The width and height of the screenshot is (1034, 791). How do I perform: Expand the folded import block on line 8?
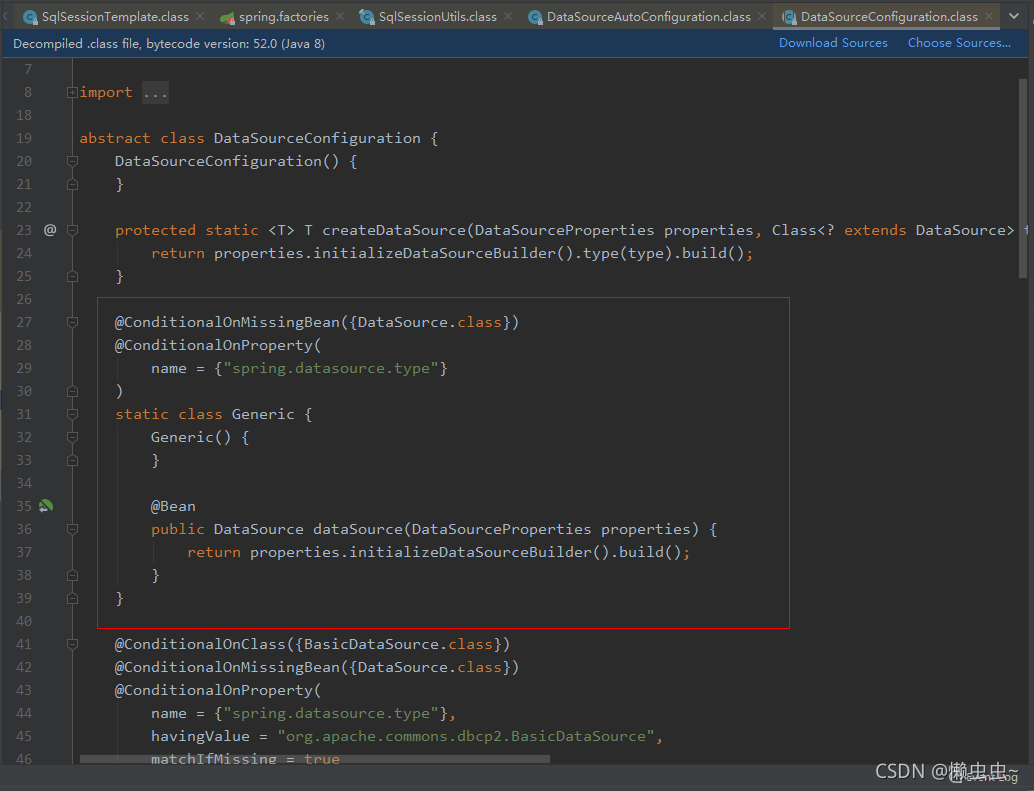coord(73,92)
